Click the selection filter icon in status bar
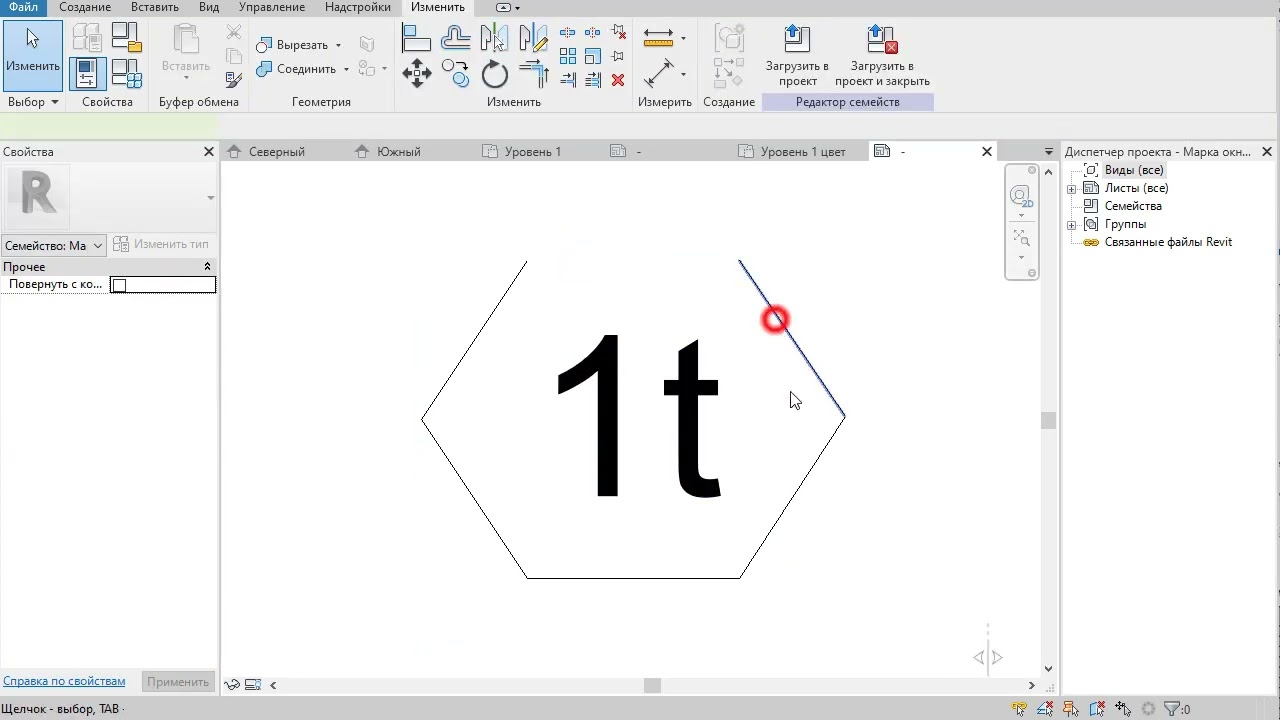The image size is (1280, 720). tap(1173, 709)
